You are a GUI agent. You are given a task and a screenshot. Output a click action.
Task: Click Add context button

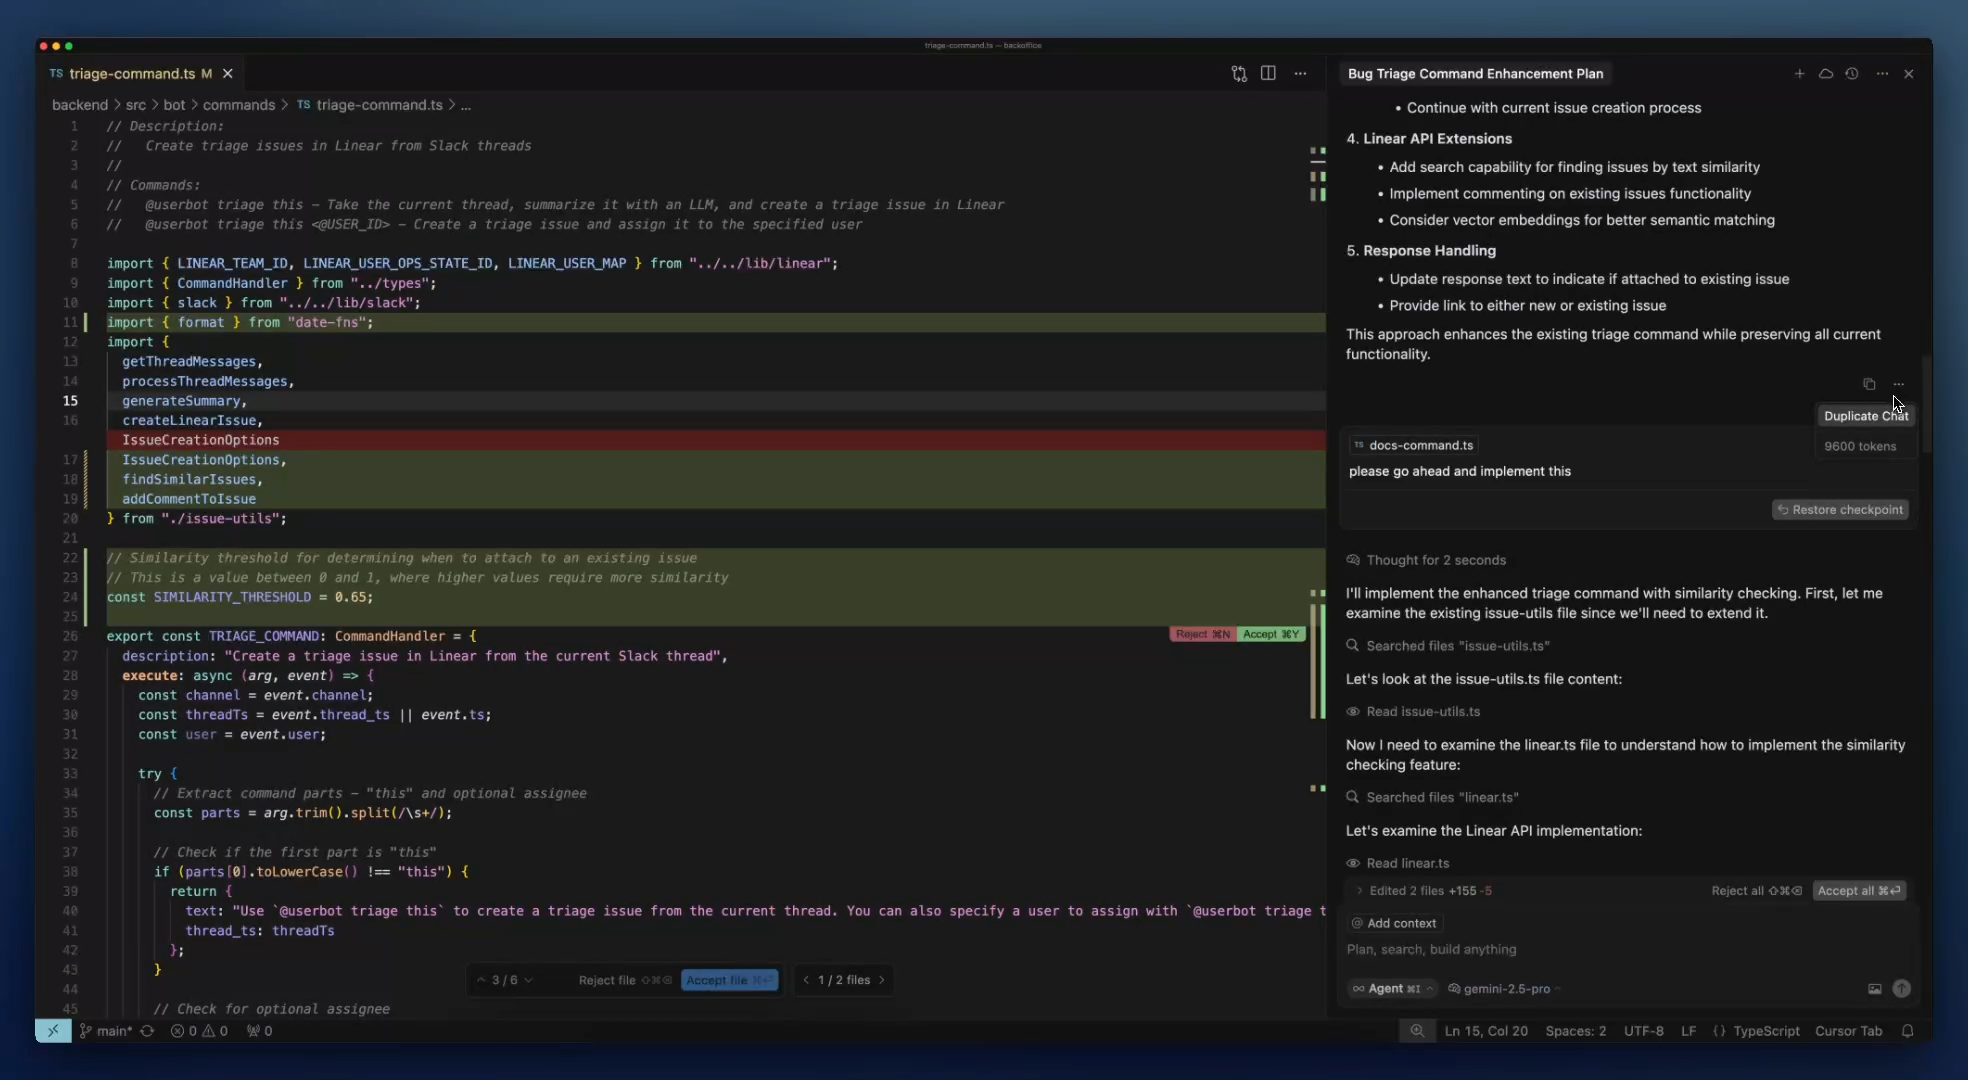coord(1394,923)
